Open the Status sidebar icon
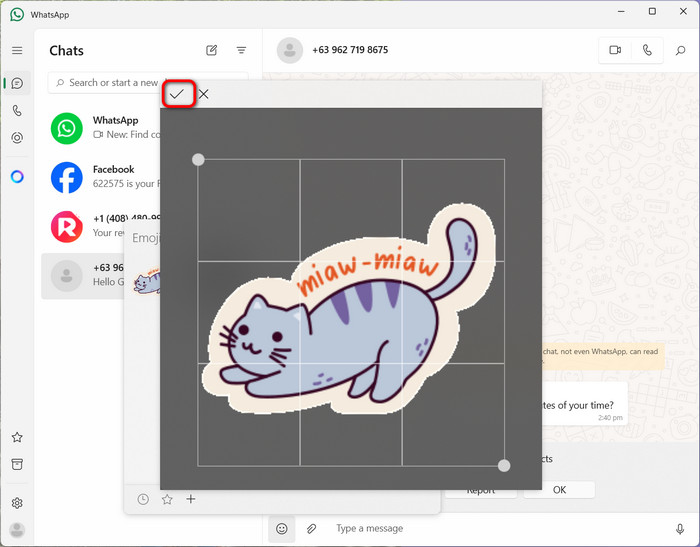The height and width of the screenshot is (547, 700). [x=17, y=138]
